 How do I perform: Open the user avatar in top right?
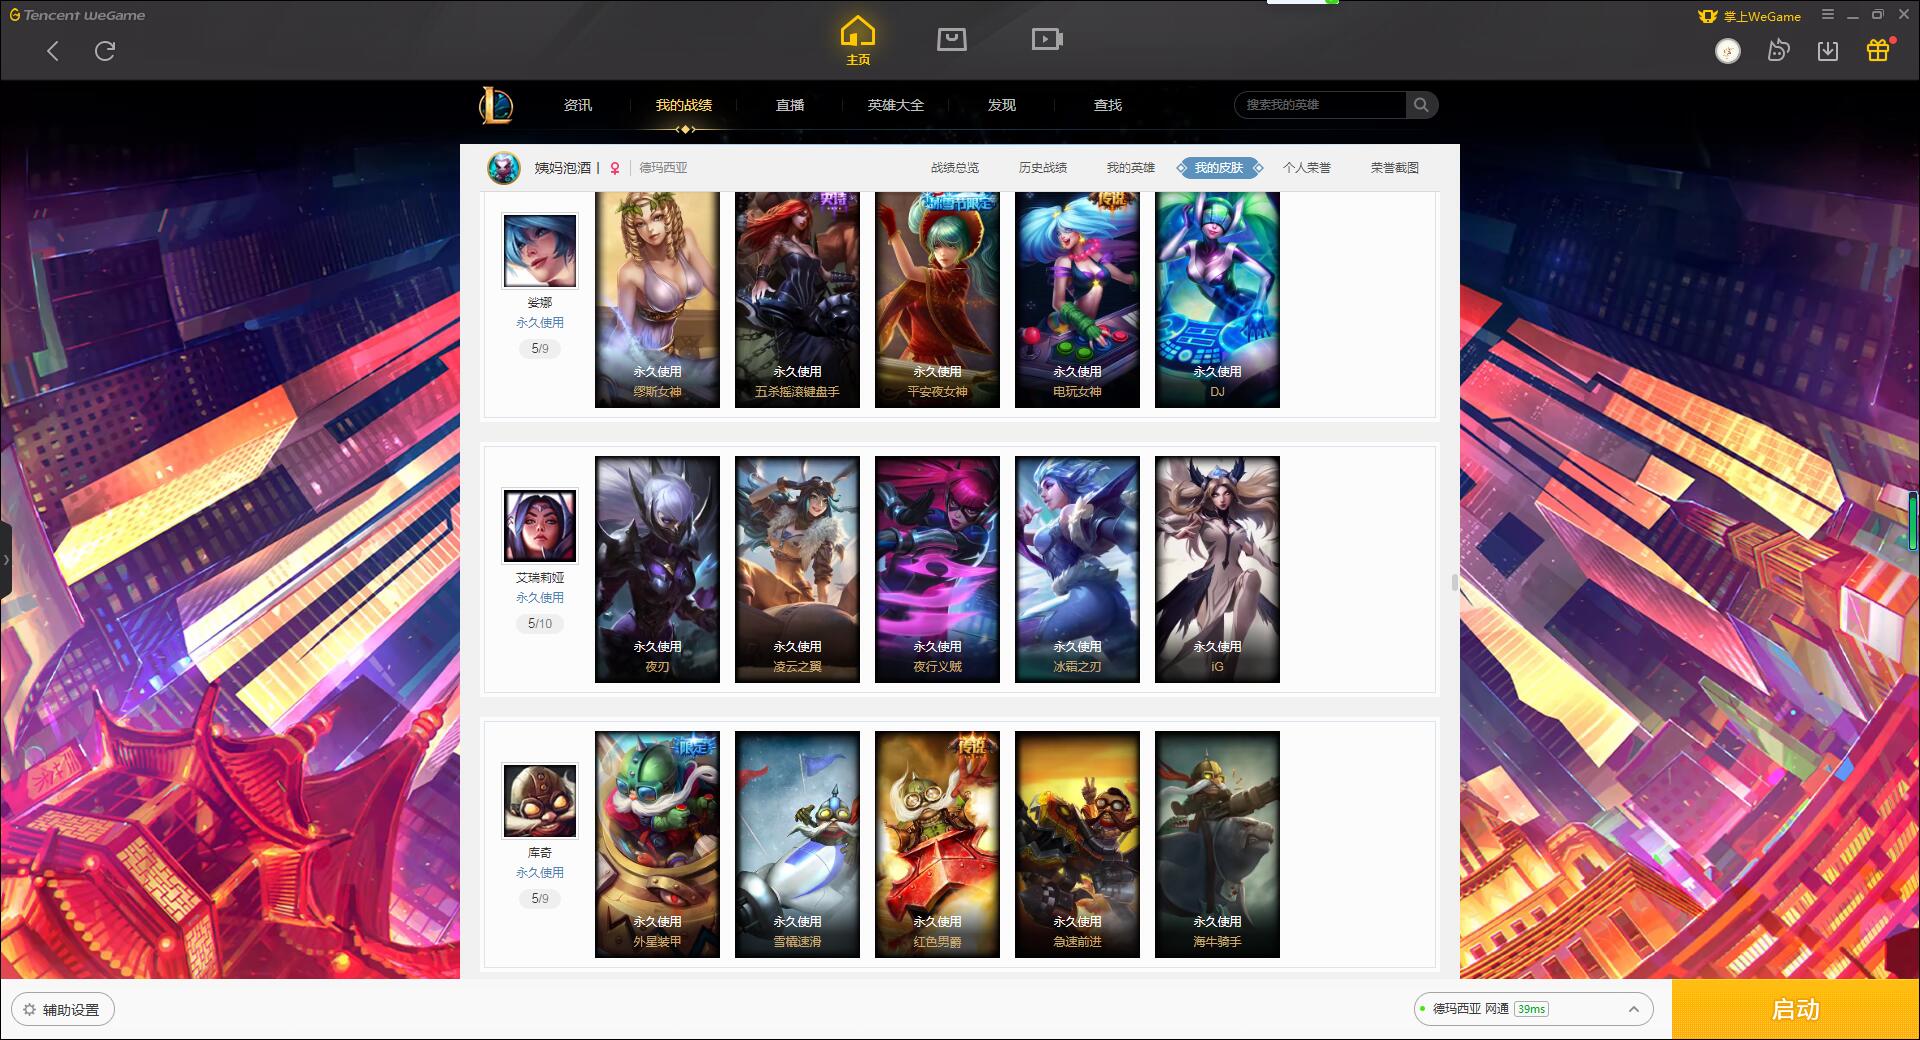click(1727, 51)
